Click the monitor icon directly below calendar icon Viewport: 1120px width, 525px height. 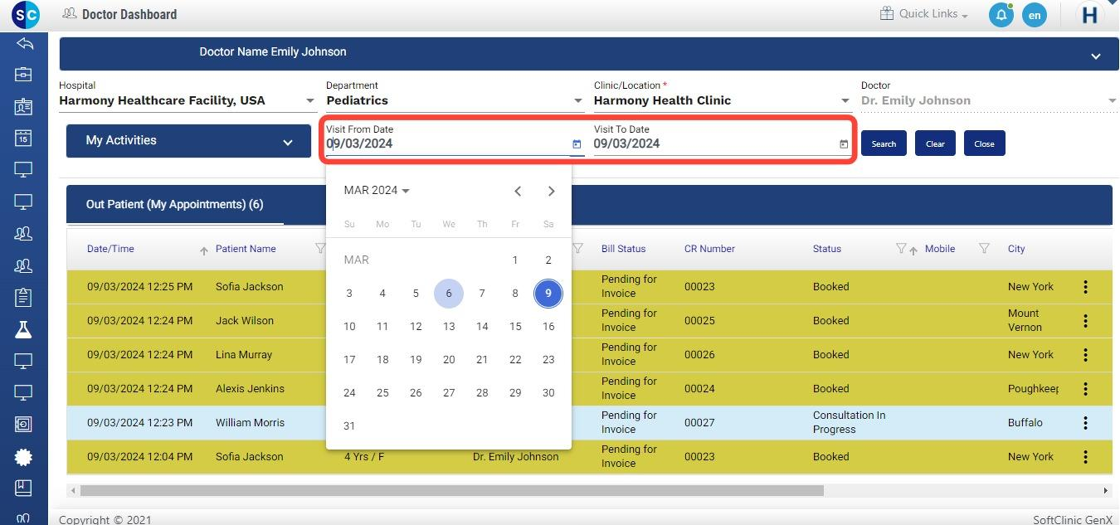click(x=24, y=169)
